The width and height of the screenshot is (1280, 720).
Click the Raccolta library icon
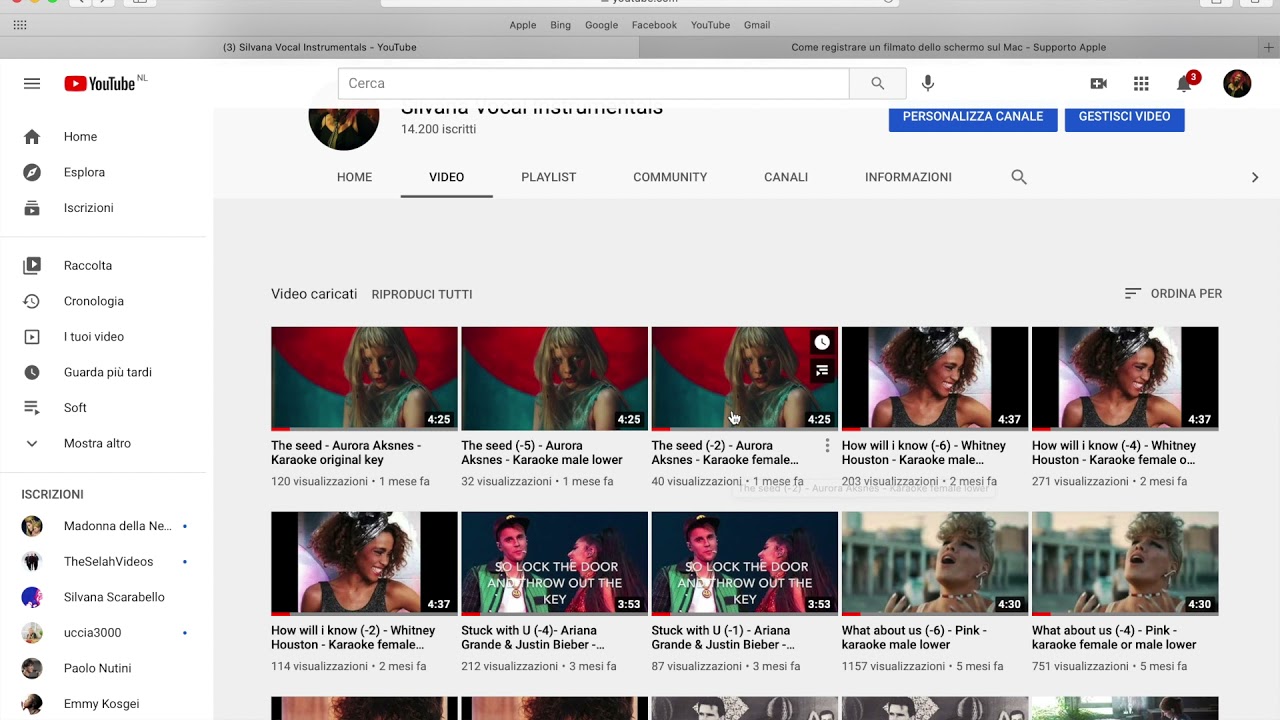[32, 266]
